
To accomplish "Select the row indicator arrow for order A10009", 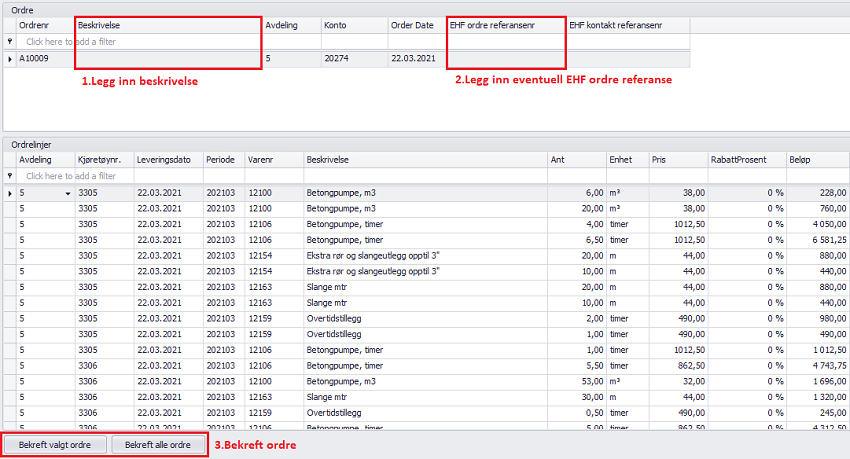I will point(10,59).
